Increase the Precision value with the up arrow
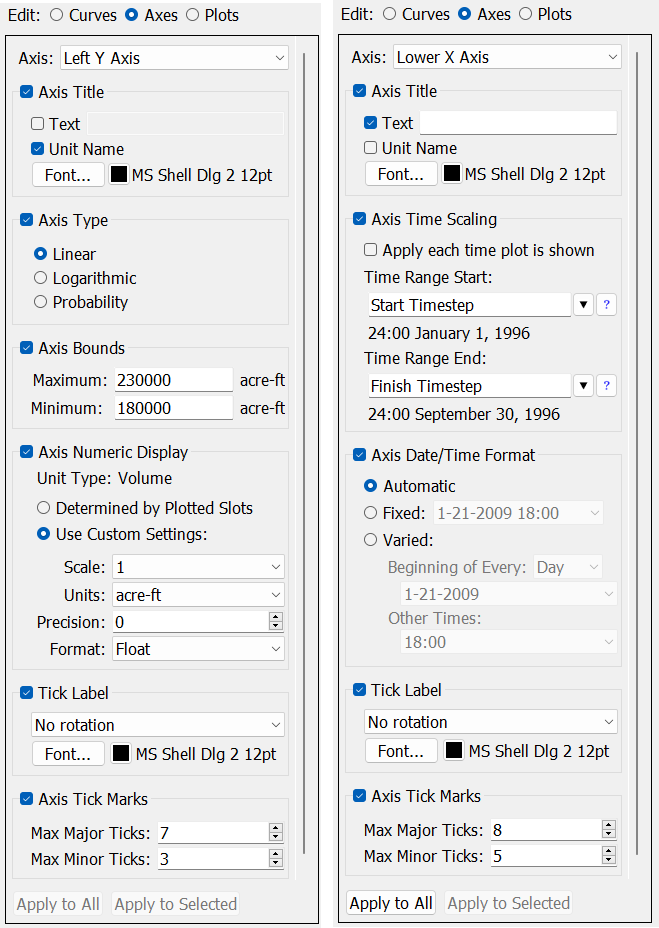This screenshot has height=928, width=659. [x=276, y=617]
